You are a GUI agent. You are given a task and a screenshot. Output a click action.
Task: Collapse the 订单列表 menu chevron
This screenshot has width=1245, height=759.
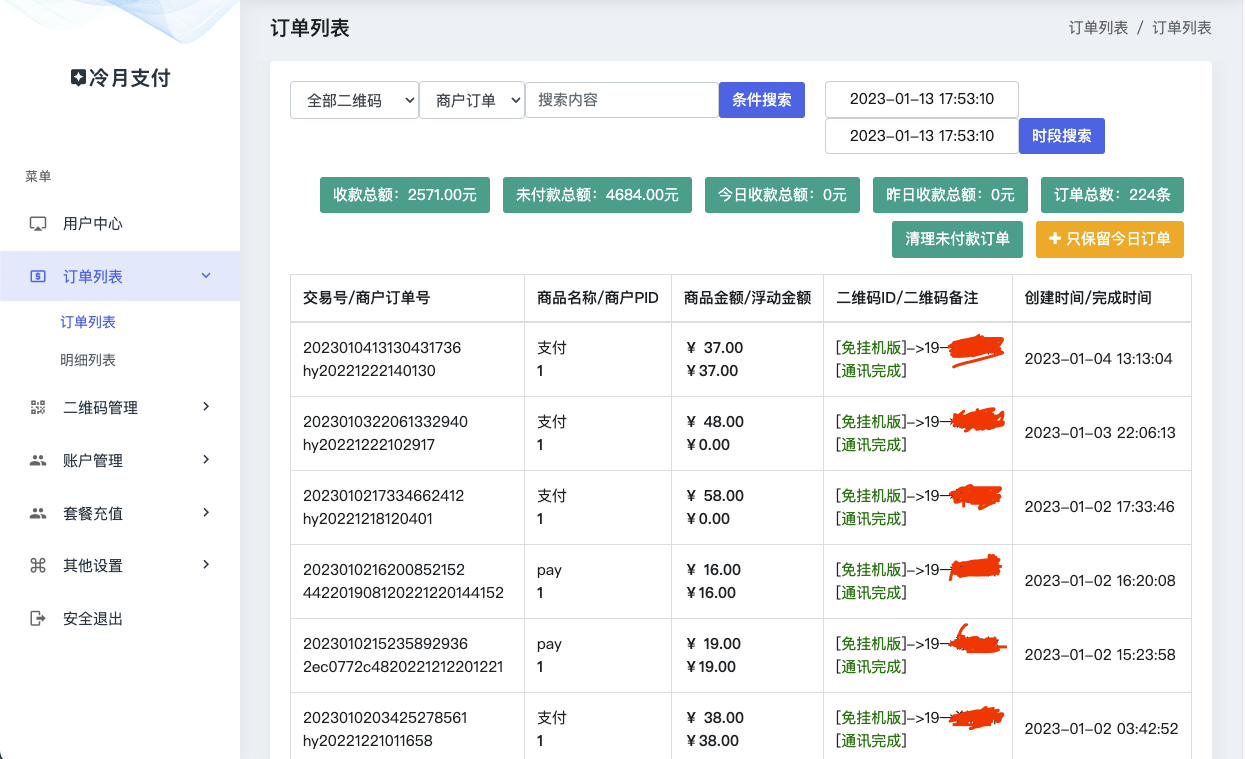[206, 276]
